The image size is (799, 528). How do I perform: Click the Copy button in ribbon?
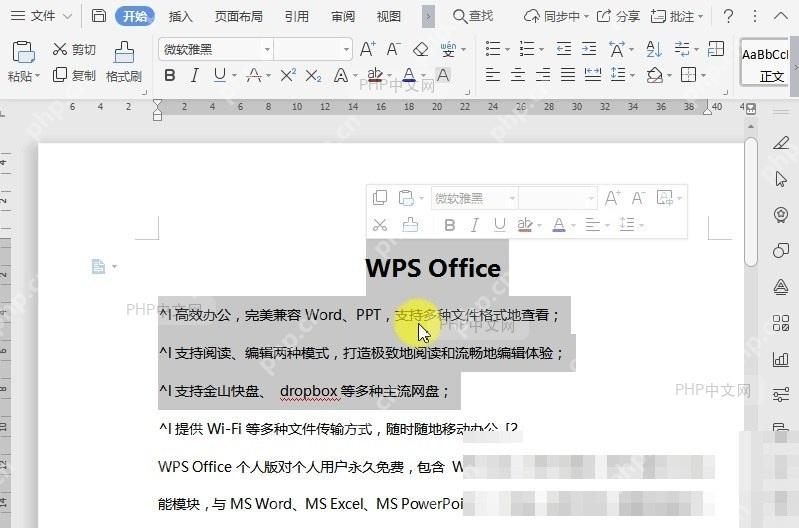click(74, 75)
